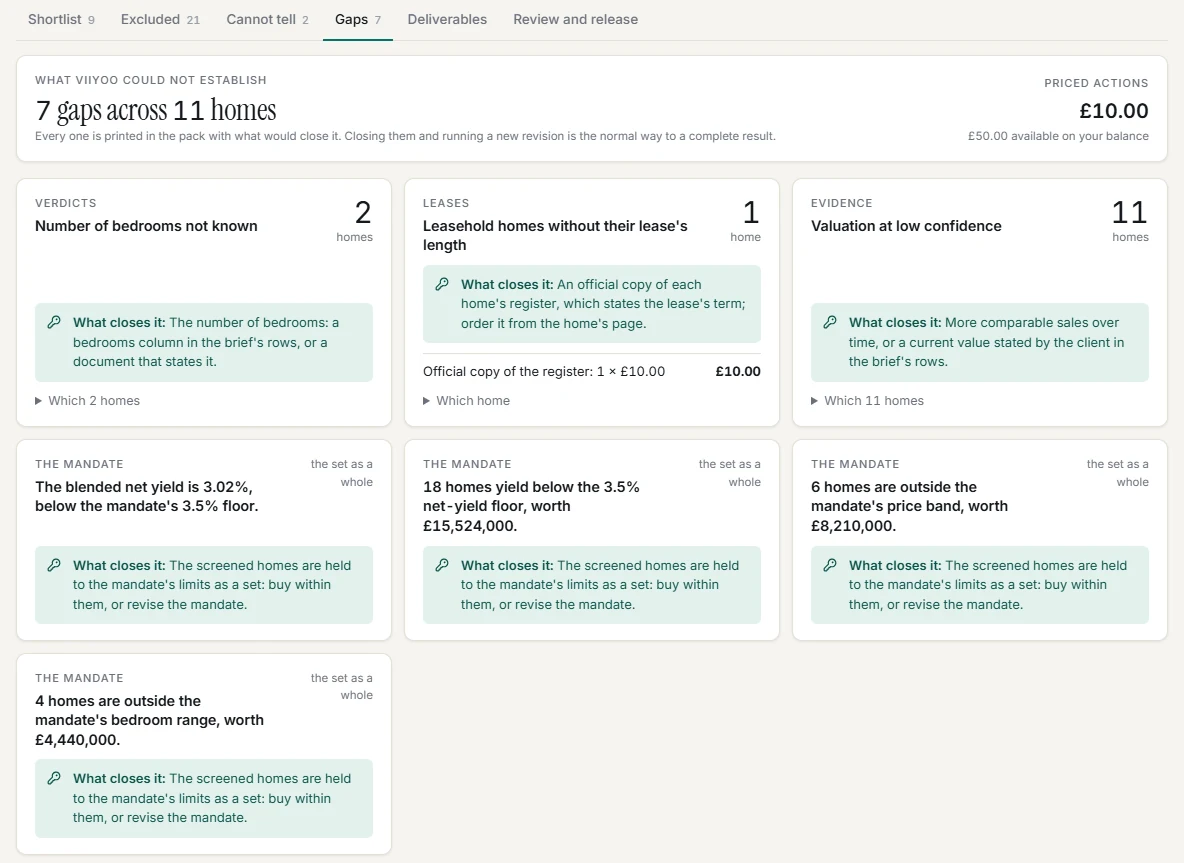Expand the 'Which 11 homes' disclosure
The width and height of the screenshot is (1184, 863).
[x=868, y=401]
